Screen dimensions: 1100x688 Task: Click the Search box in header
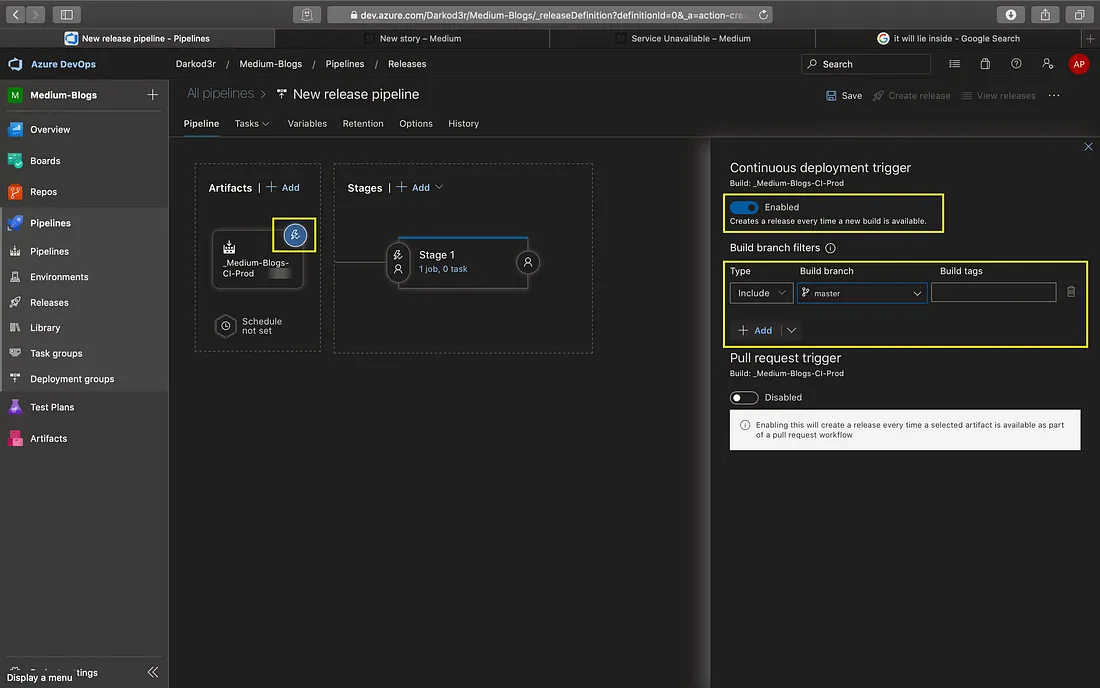[866, 64]
